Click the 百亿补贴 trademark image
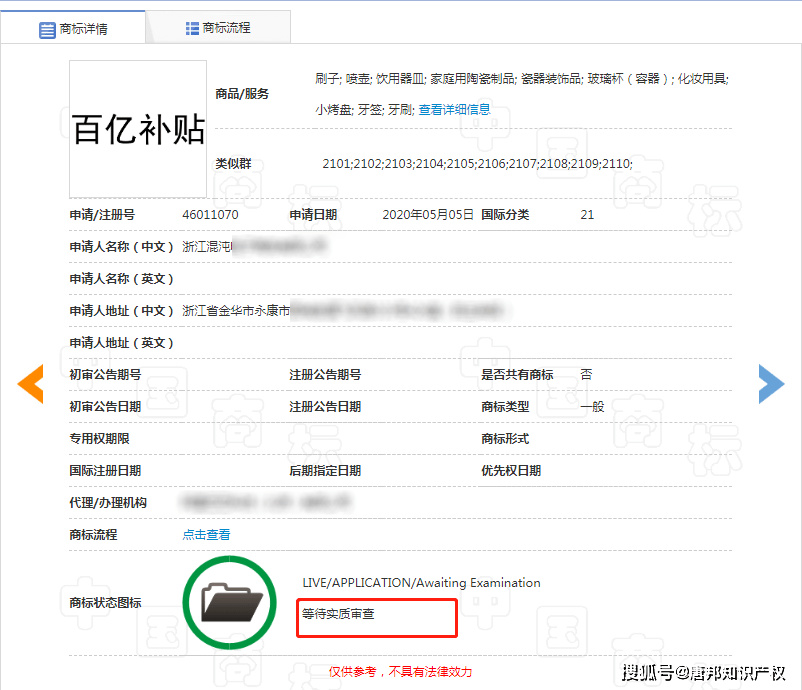This screenshot has height=690, width=802. [138, 129]
